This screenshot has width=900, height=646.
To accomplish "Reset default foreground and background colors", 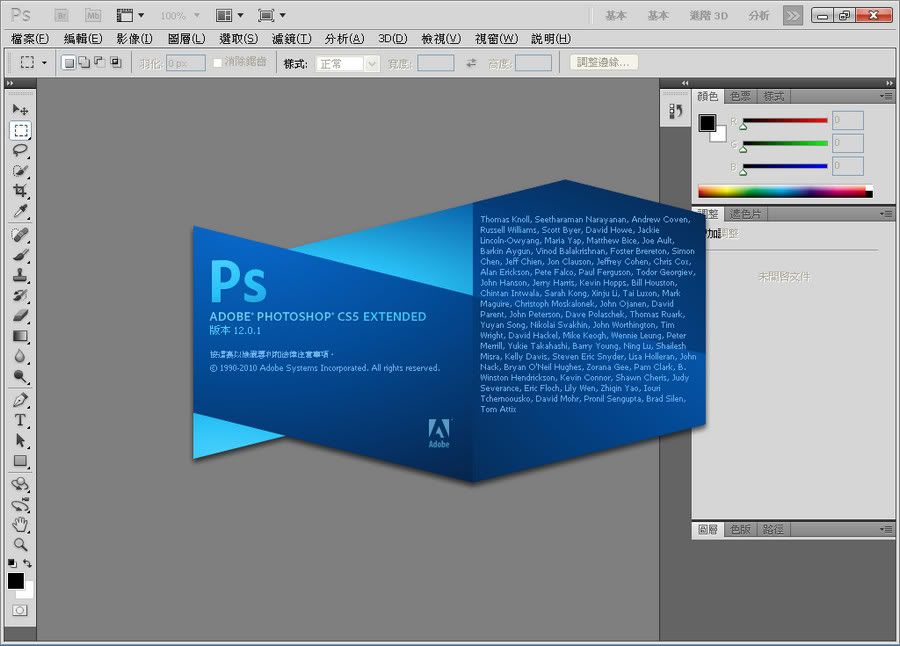I will click(12, 563).
